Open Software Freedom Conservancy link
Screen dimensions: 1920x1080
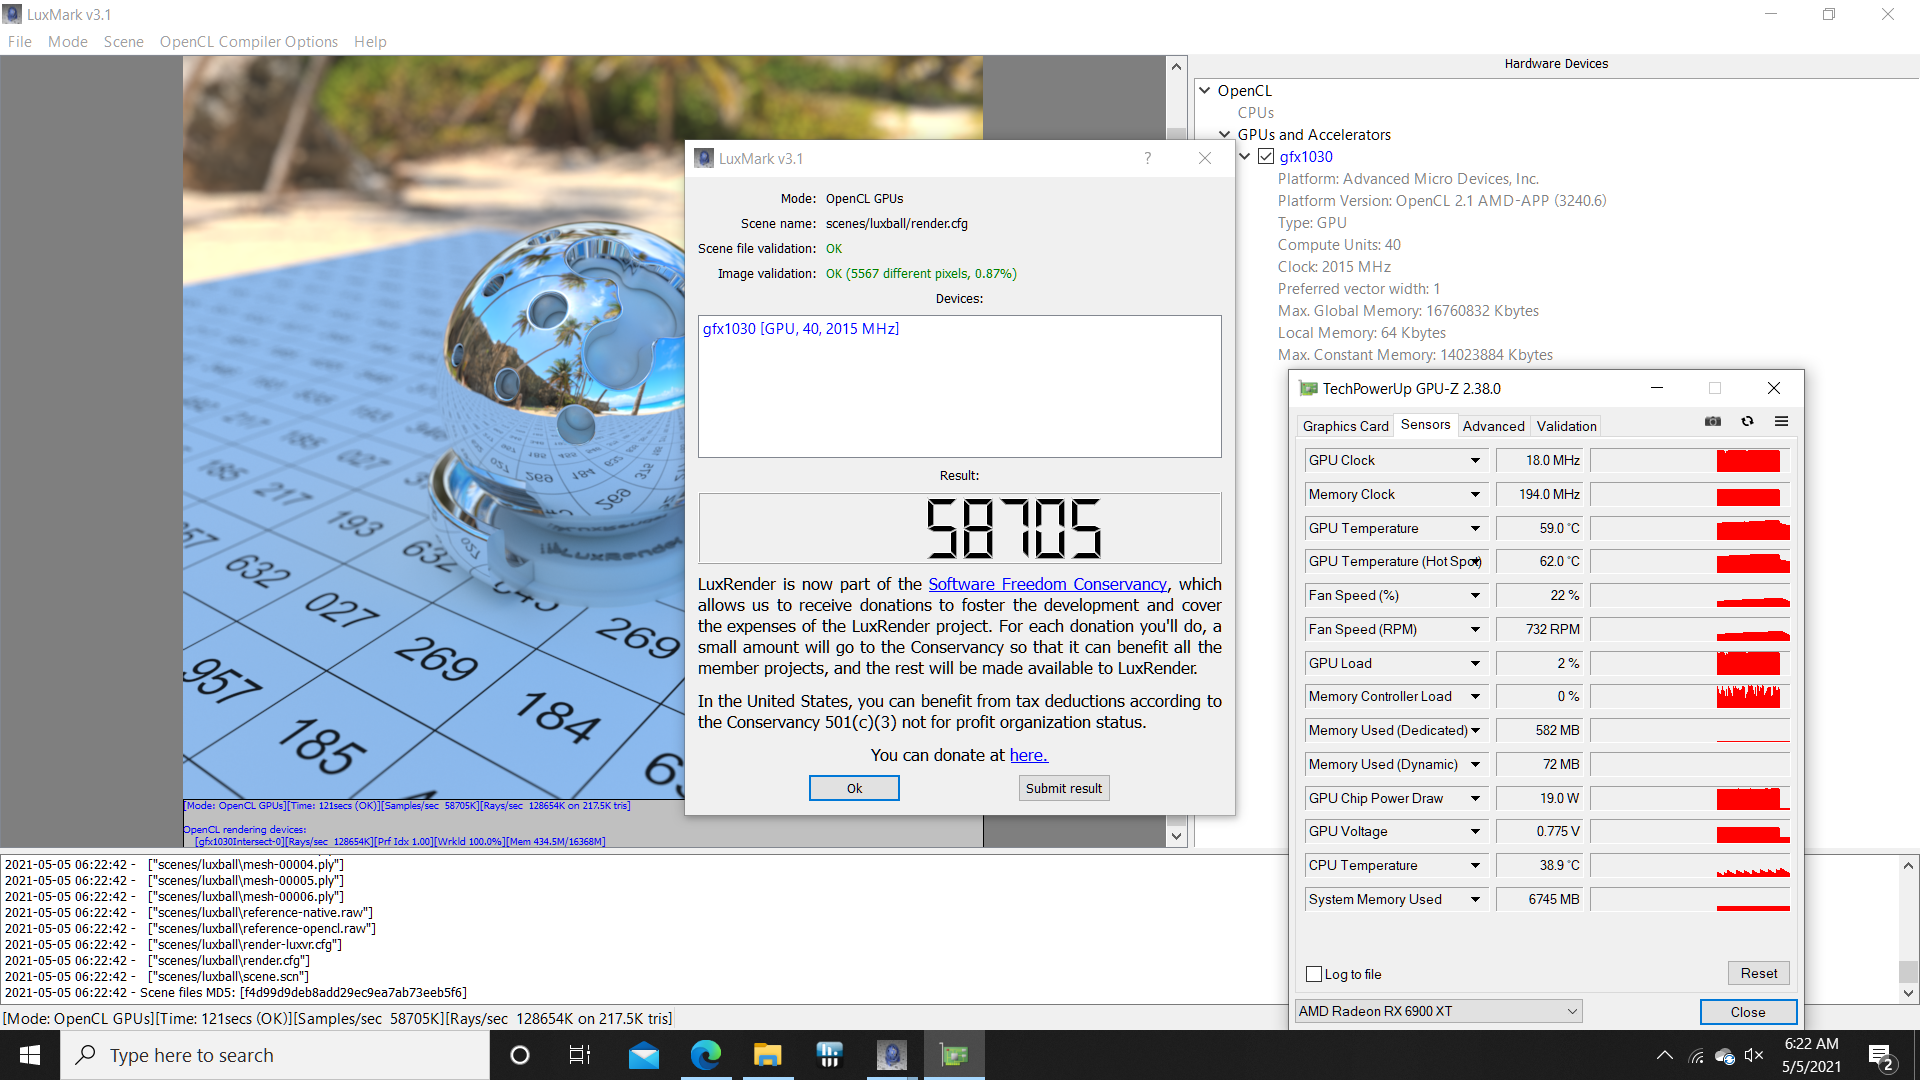click(x=1047, y=584)
